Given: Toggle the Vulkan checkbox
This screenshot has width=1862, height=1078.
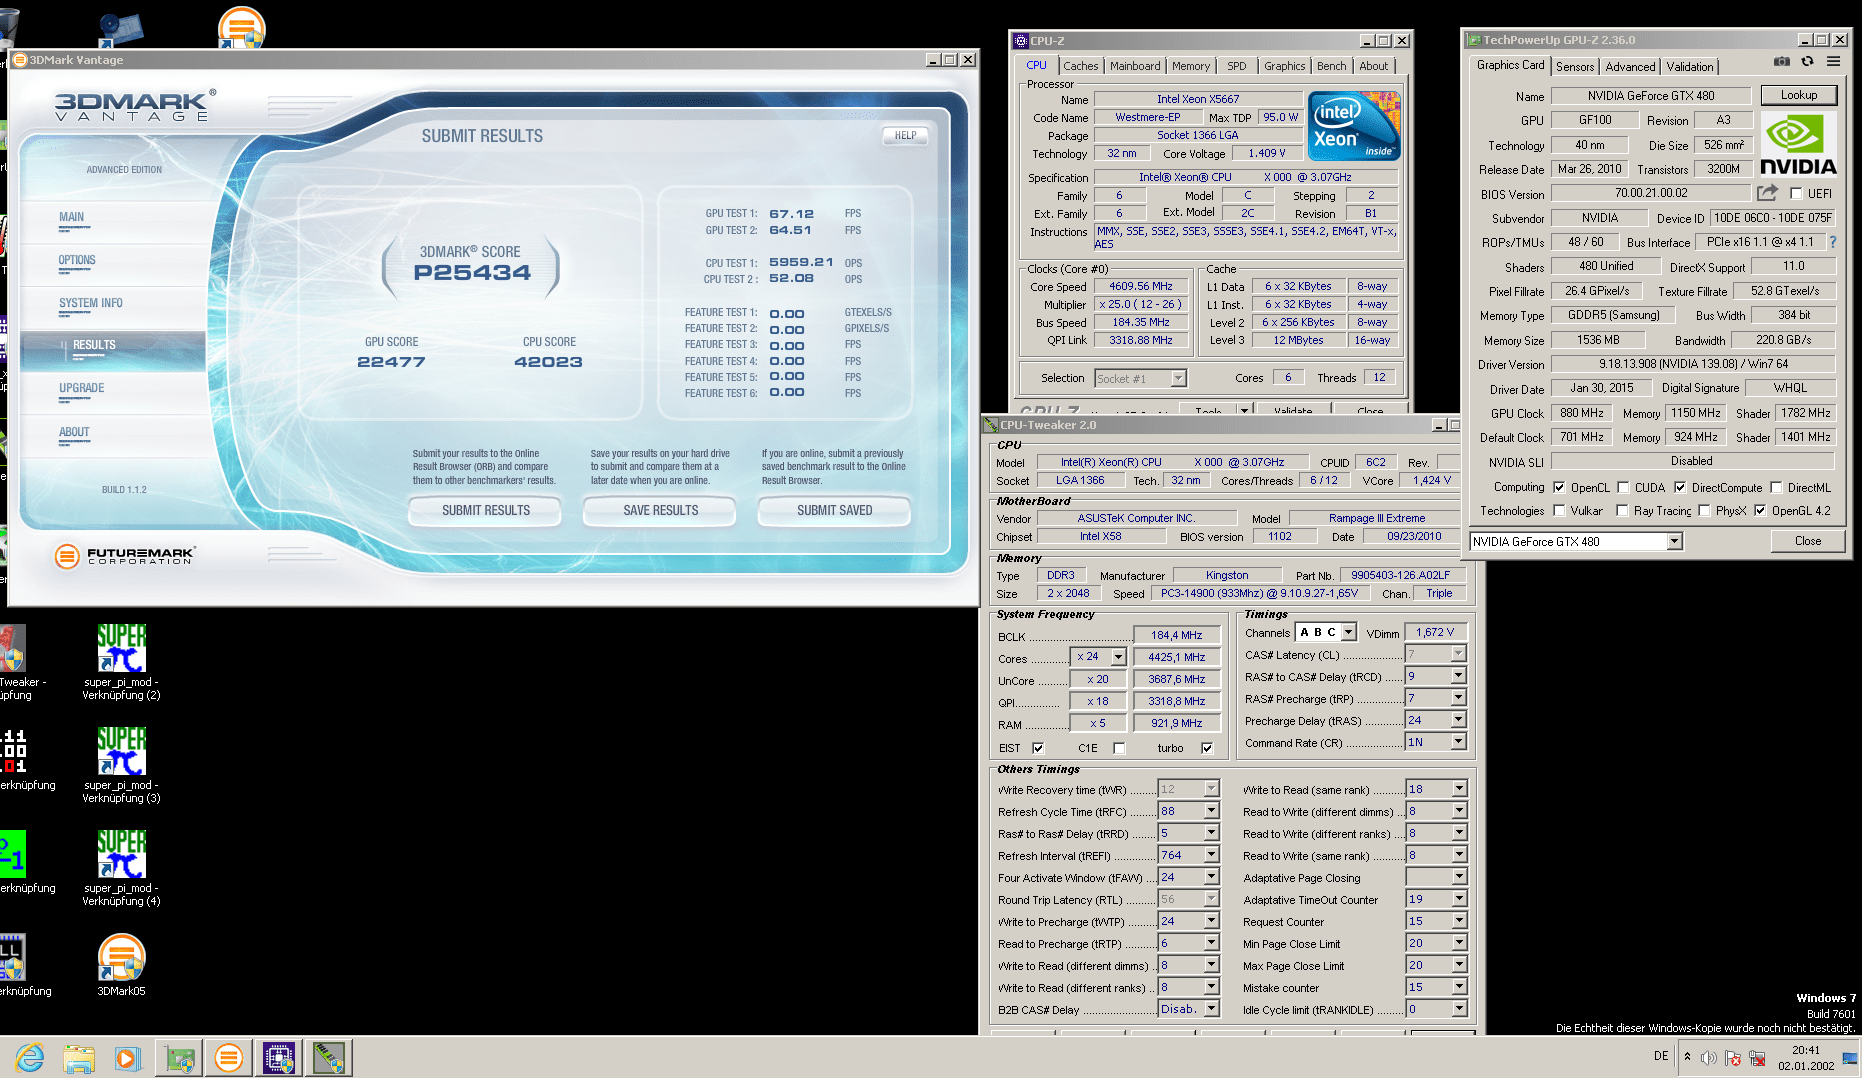Looking at the screenshot, I should coord(1559,511).
